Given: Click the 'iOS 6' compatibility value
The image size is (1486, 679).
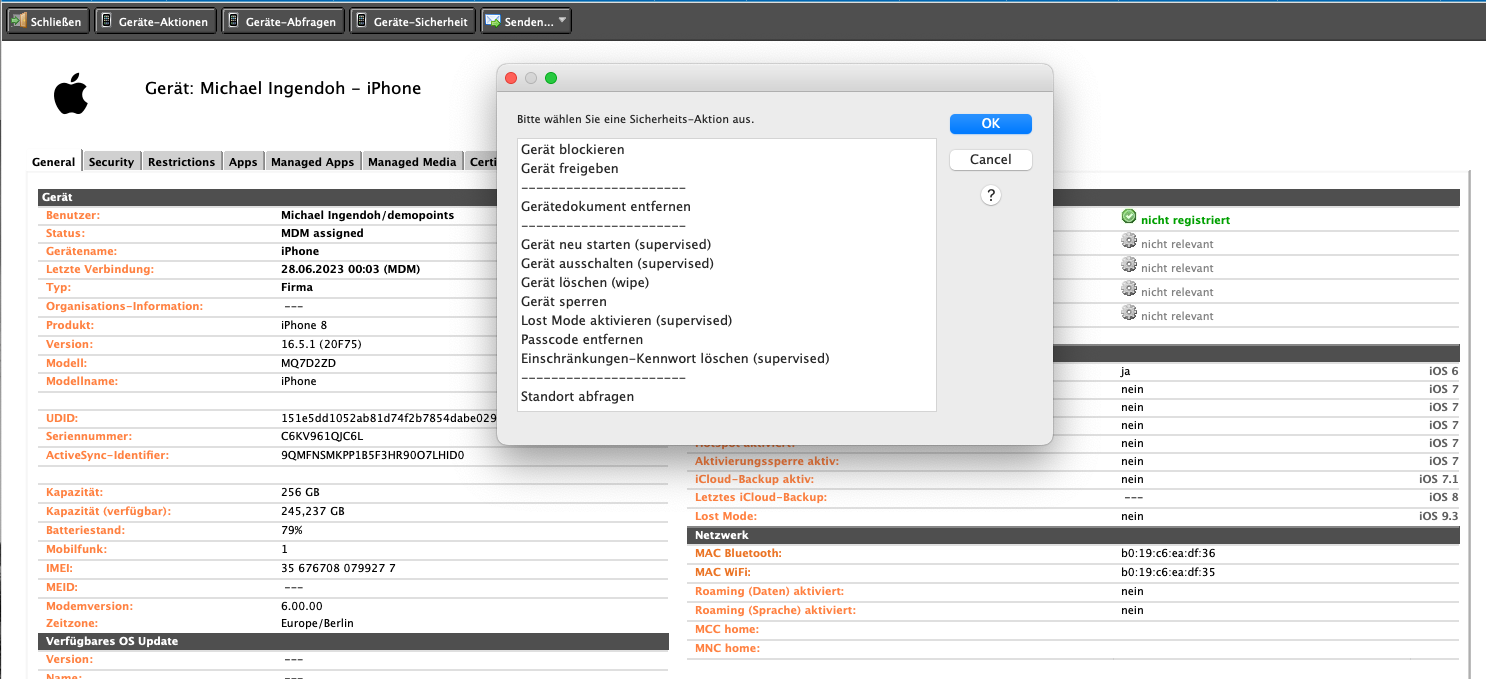Looking at the screenshot, I should (x=1444, y=371).
